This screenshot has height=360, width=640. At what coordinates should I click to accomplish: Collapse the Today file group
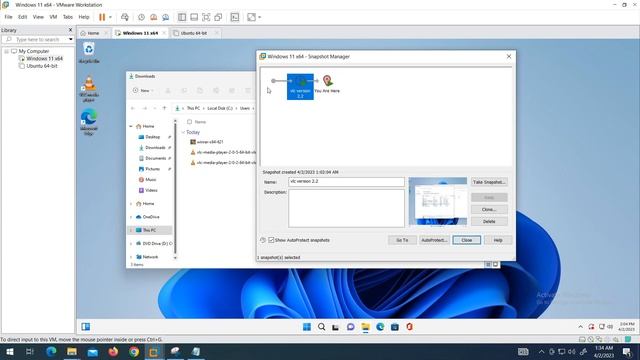[183, 132]
